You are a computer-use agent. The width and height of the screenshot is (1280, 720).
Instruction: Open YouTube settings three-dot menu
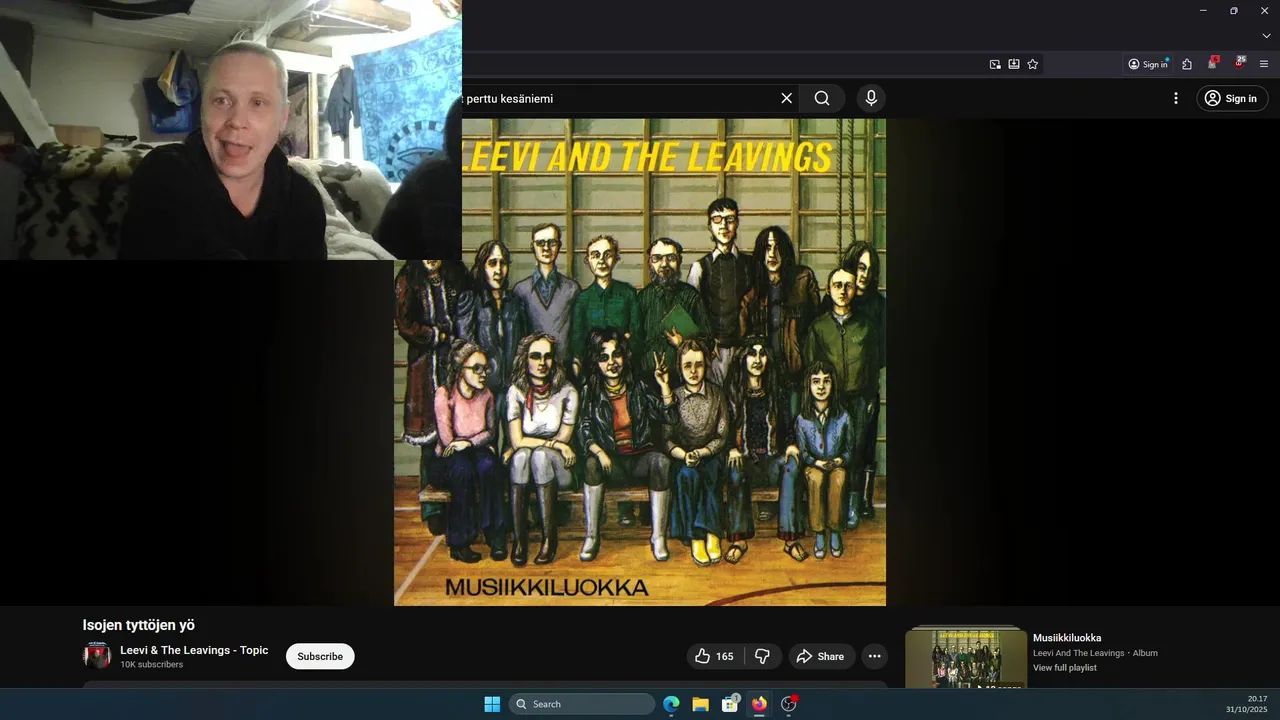[1176, 98]
